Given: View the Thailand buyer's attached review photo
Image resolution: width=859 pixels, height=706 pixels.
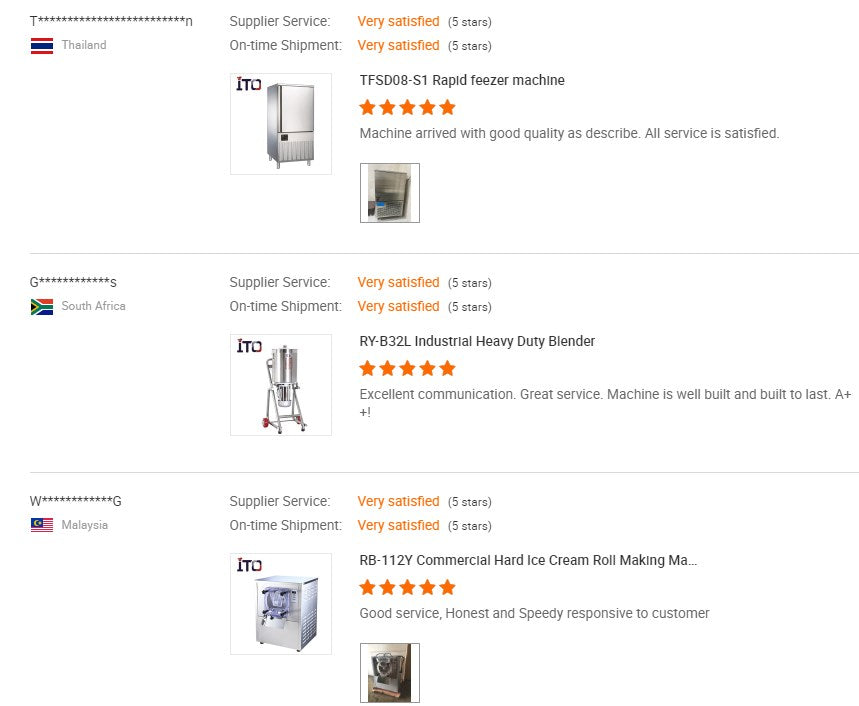Looking at the screenshot, I should (390, 193).
